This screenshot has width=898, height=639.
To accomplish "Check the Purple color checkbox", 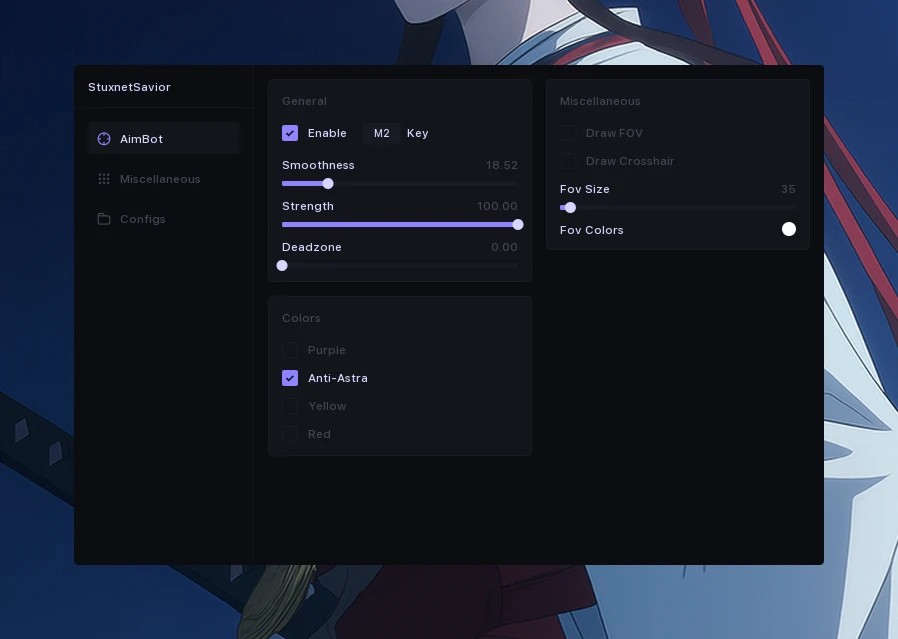I will coord(290,350).
